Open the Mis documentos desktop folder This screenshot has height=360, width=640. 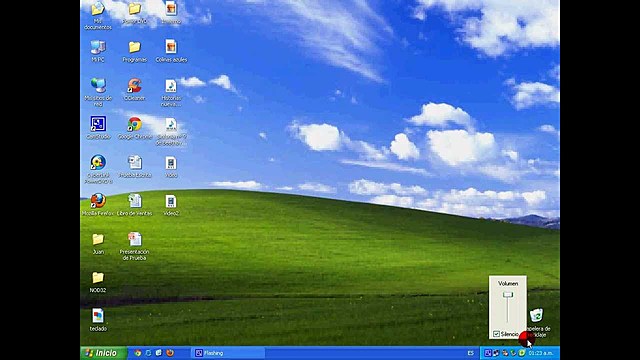98,9
